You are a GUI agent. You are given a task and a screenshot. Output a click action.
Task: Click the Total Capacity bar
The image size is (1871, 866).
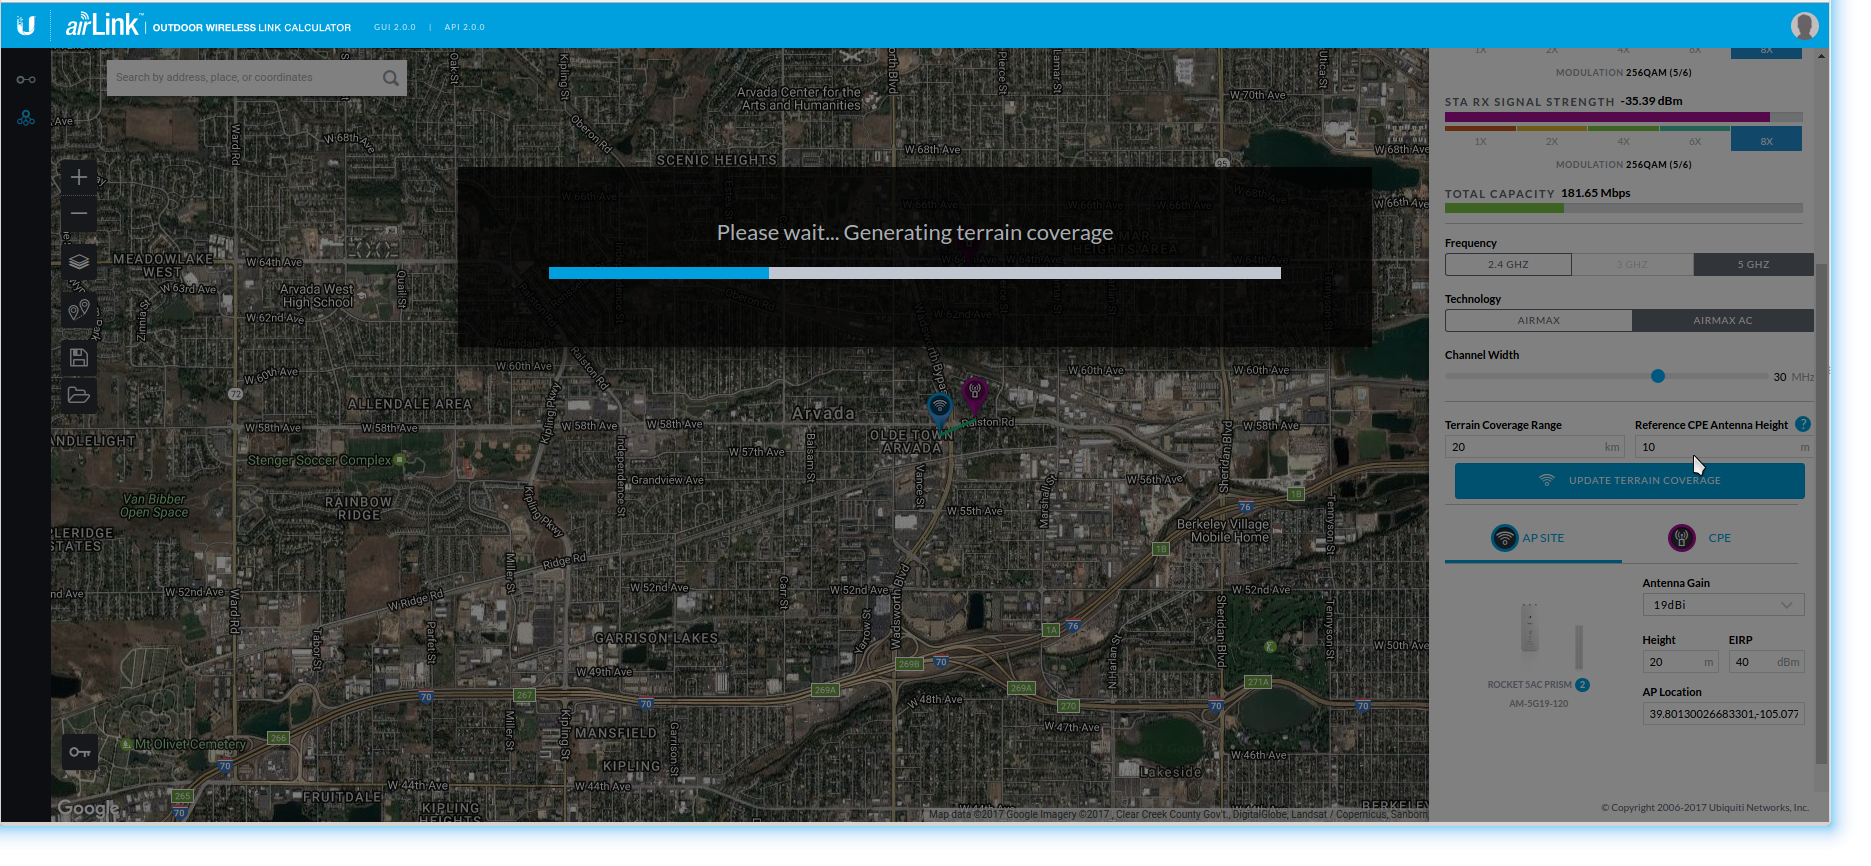click(x=1623, y=208)
